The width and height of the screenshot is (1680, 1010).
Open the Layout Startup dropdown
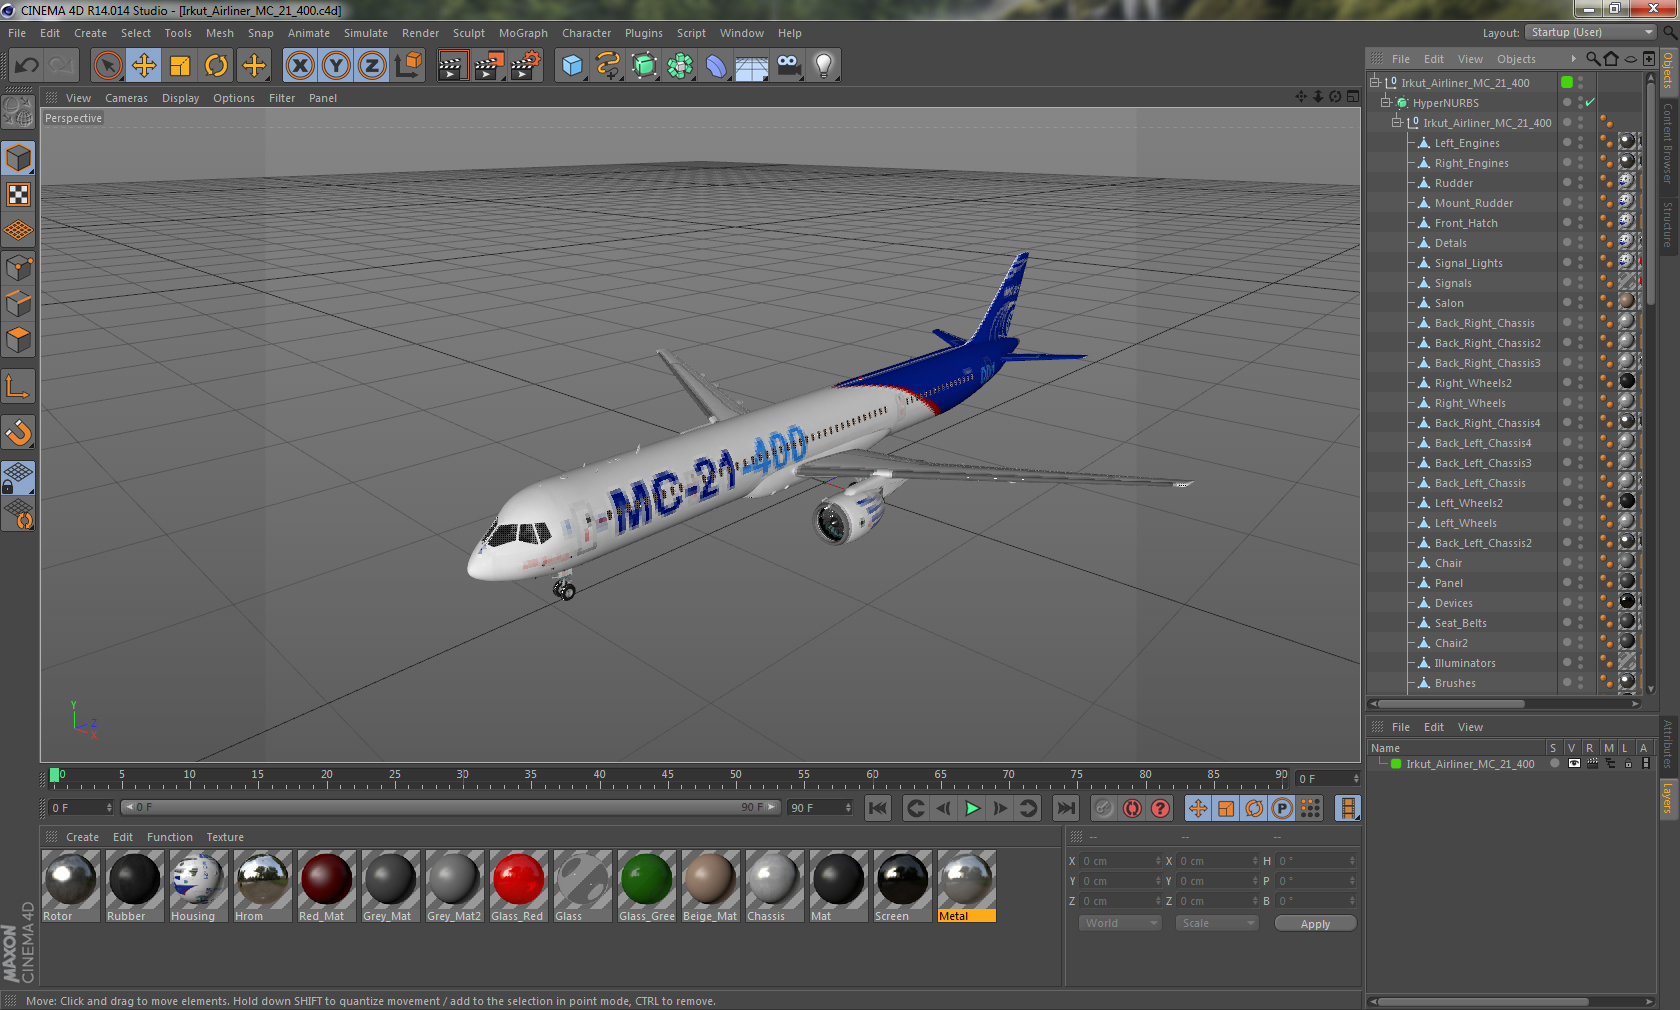click(1591, 33)
